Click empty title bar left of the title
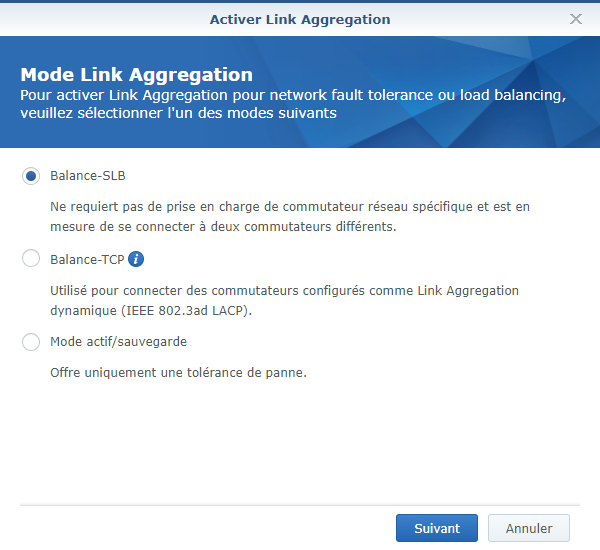The width and height of the screenshot is (600, 550). tap(103, 19)
